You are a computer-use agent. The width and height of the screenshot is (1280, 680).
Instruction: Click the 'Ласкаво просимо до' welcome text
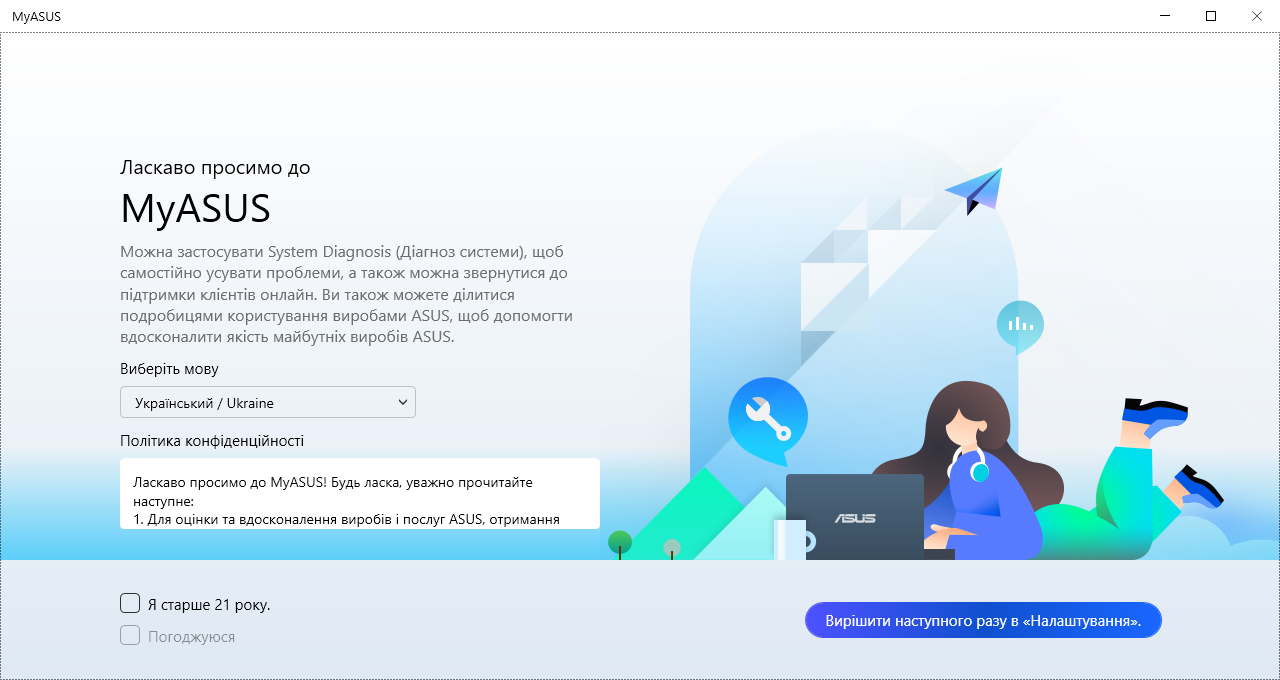215,167
